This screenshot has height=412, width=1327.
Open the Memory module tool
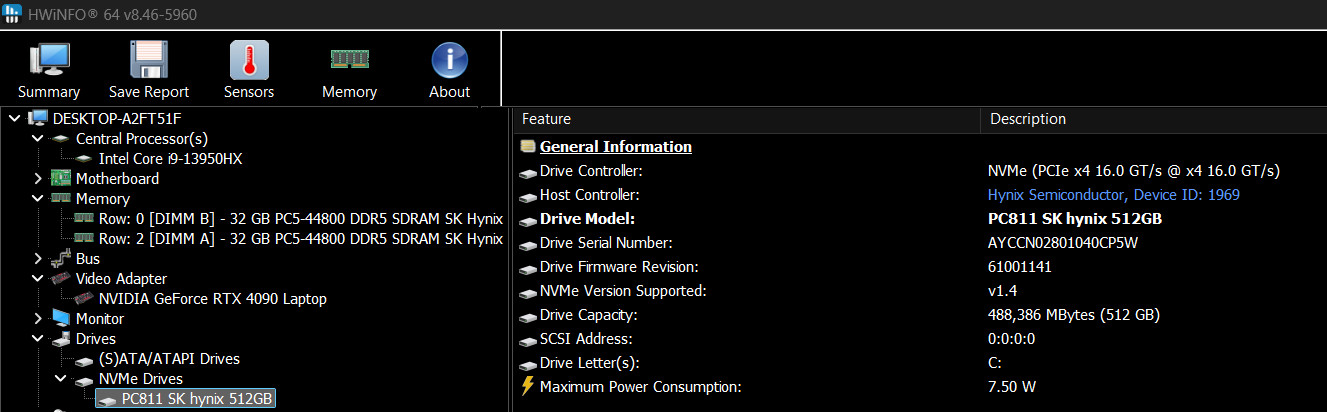(349, 70)
